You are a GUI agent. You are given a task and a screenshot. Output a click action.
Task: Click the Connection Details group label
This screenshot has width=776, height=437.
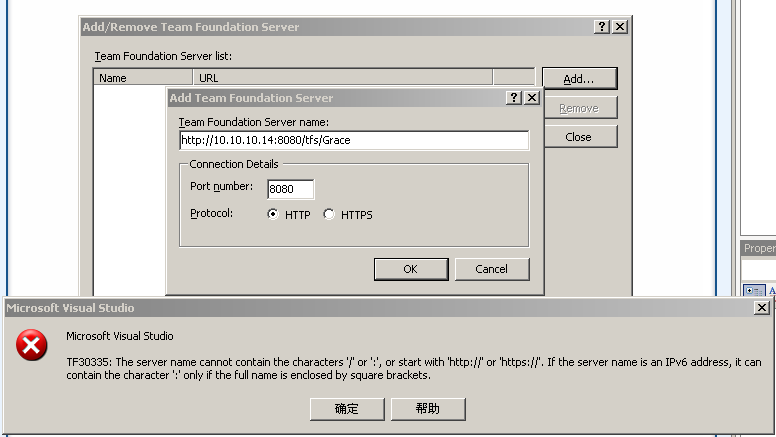pos(234,164)
